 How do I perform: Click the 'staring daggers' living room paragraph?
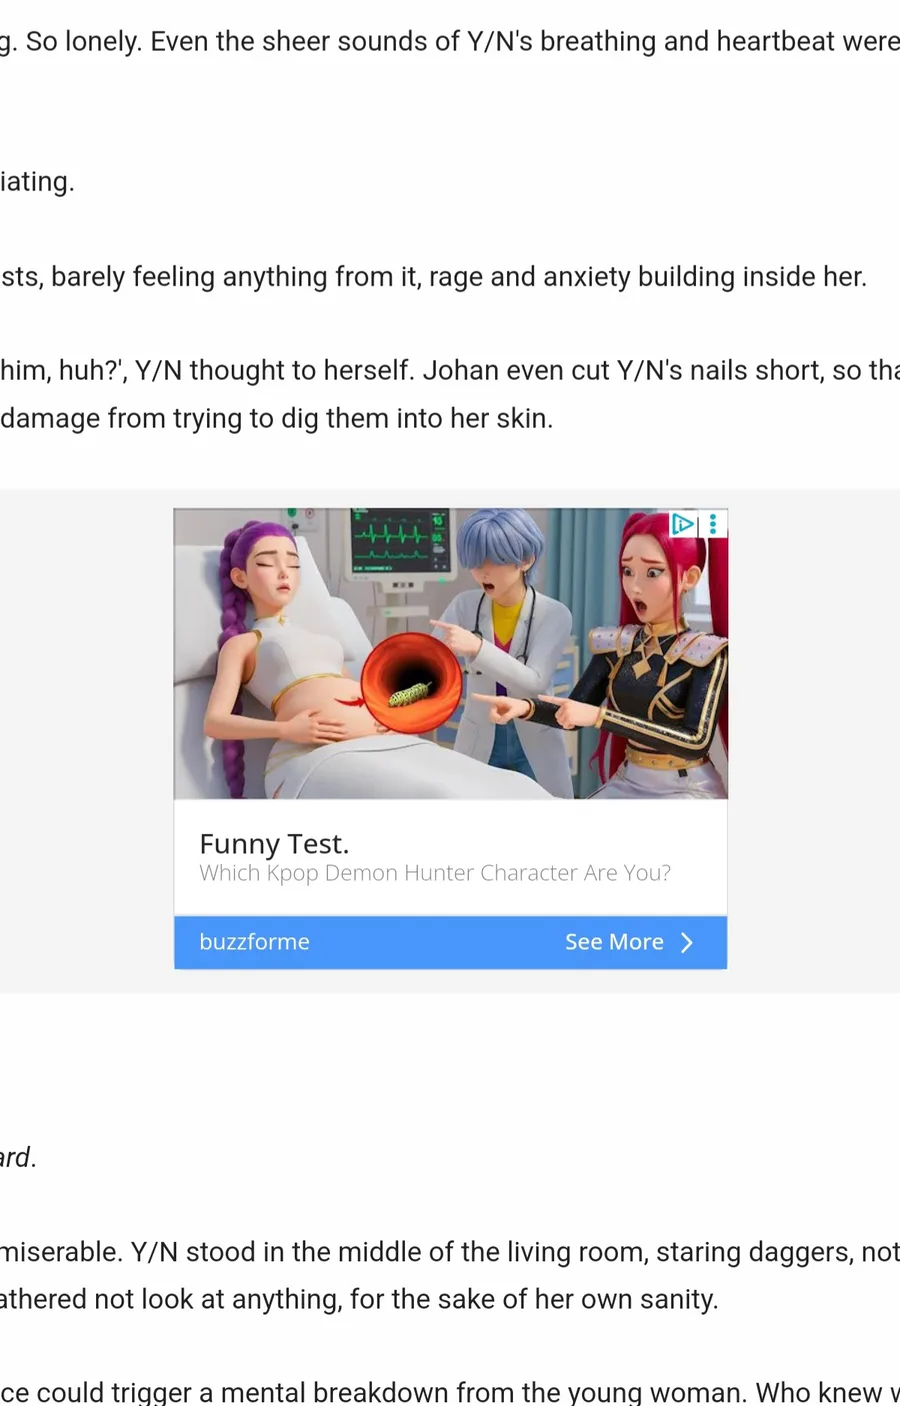point(450,1275)
